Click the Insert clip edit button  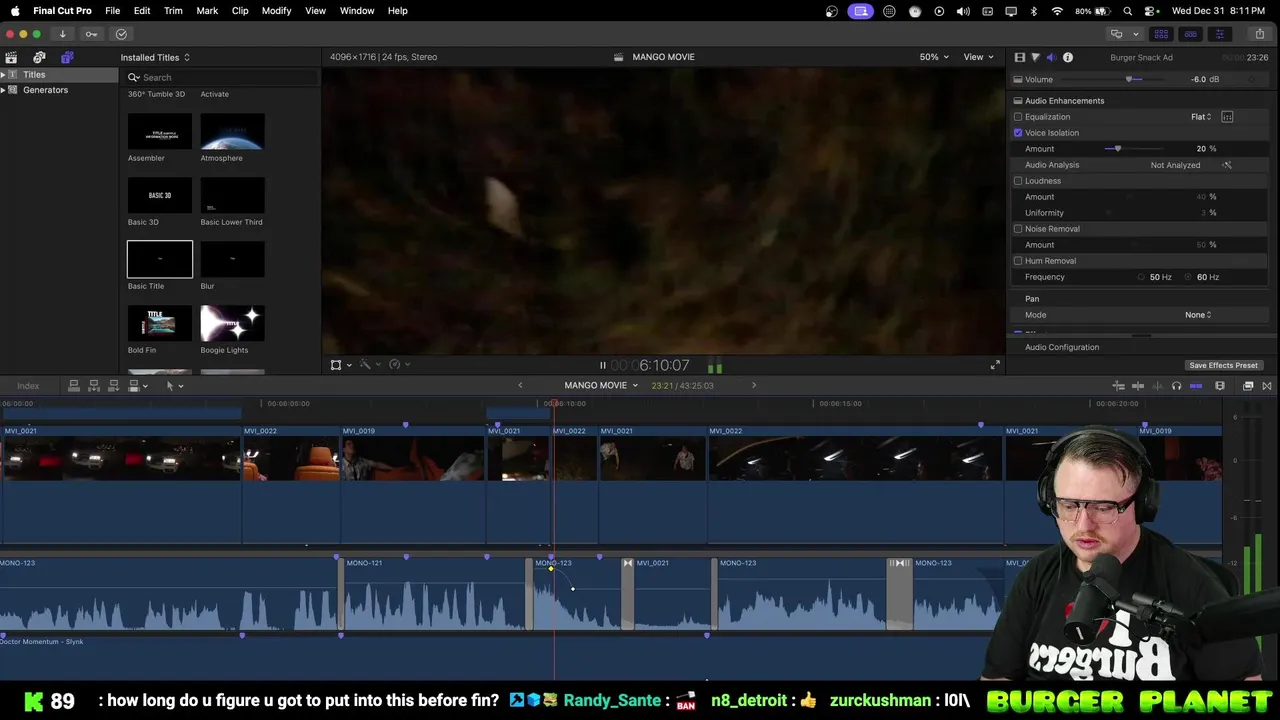pyautogui.click(x=94, y=386)
